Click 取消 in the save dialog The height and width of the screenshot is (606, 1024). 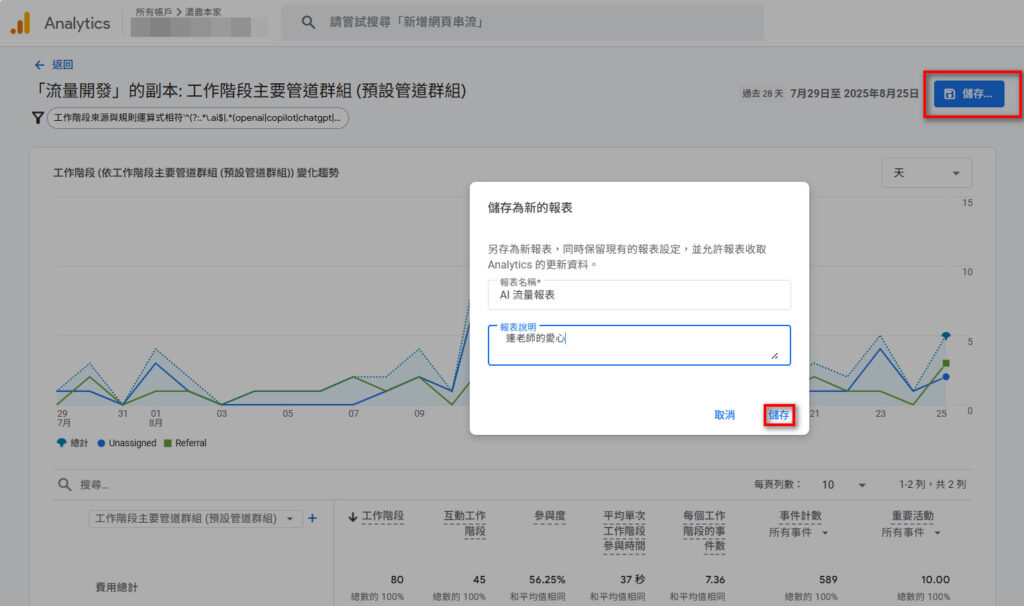(x=724, y=415)
